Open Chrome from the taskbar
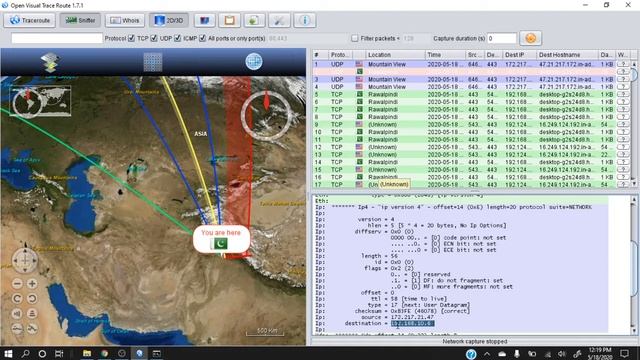 click(104, 353)
